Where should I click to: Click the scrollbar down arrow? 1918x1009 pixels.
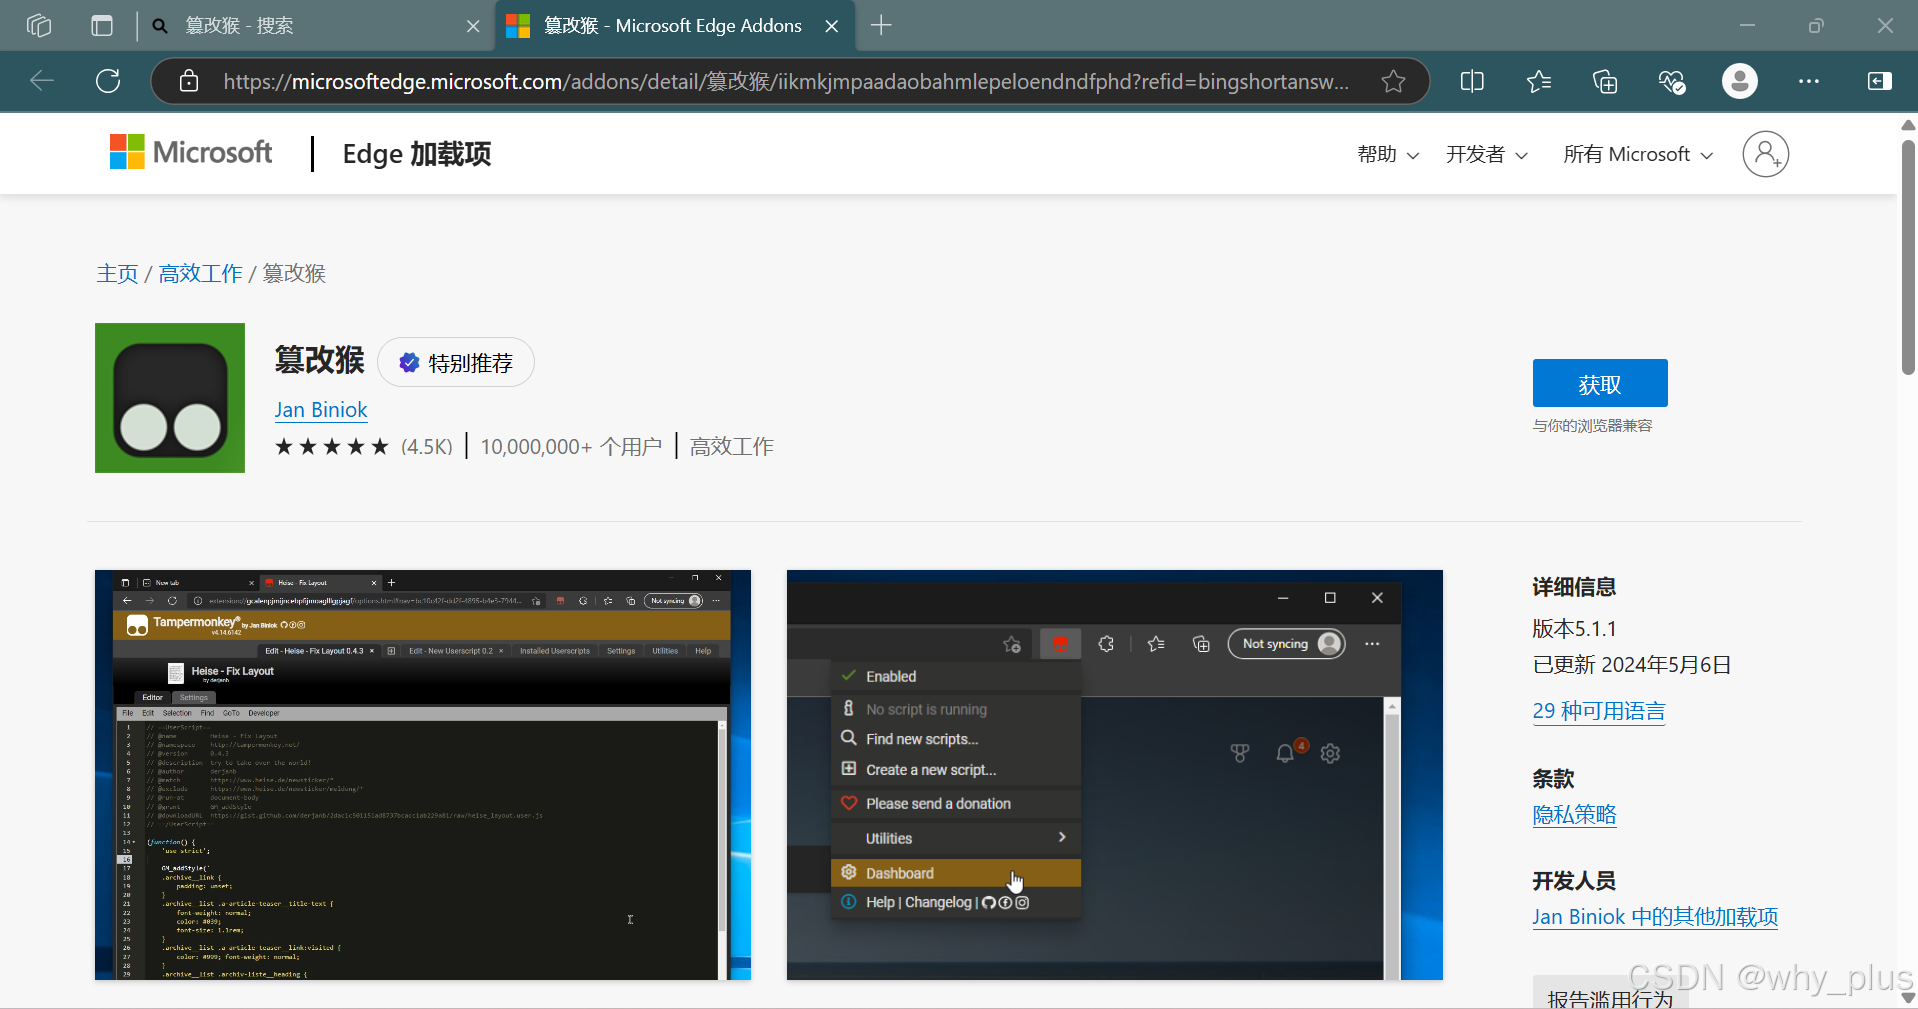(x=1908, y=997)
